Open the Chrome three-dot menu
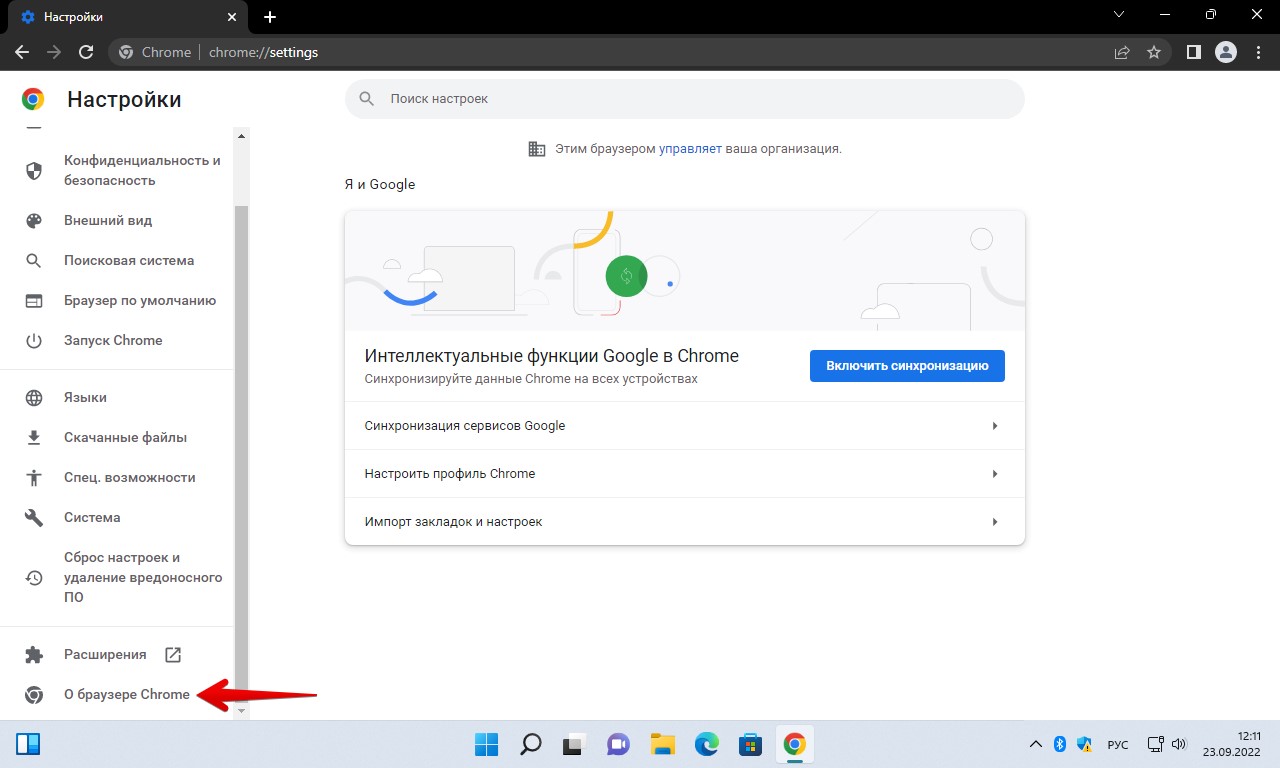Screen dimensions: 1280x768 pos(1258,52)
